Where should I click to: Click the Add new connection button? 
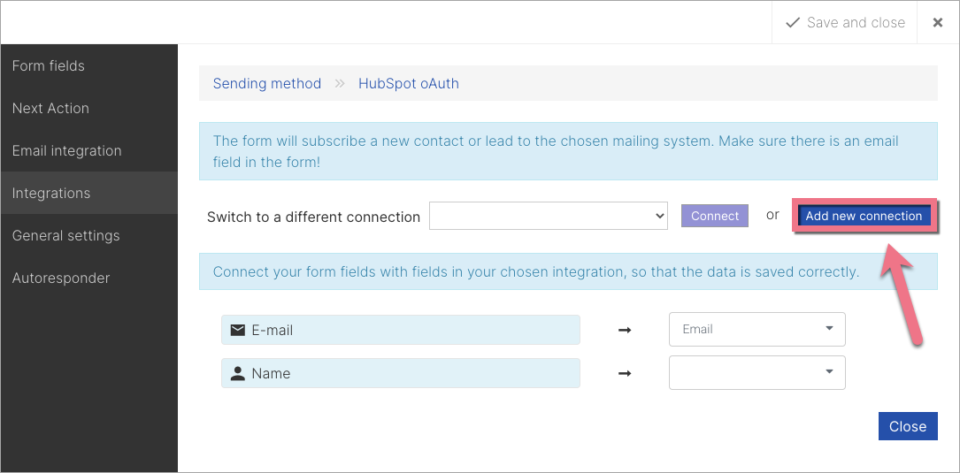pyautogui.click(x=863, y=216)
